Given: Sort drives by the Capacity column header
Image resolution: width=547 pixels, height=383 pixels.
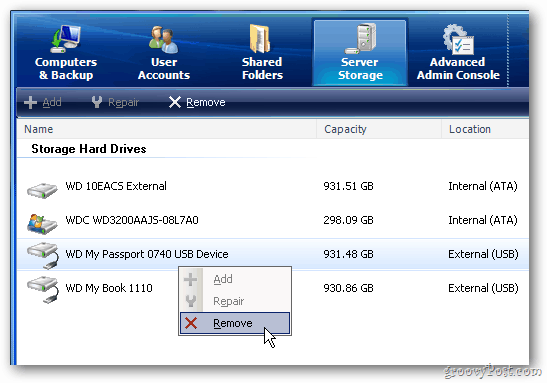Looking at the screenshot, I should coord(379,129).
